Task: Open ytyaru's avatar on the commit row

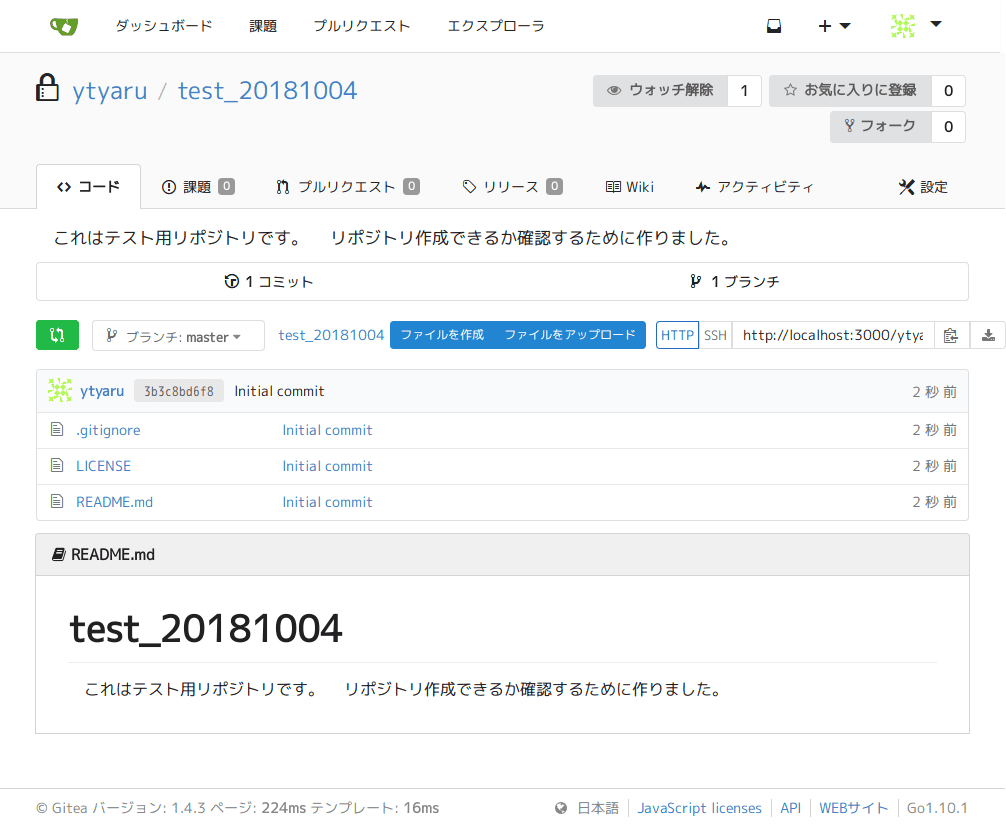Action: pos(59,391)
